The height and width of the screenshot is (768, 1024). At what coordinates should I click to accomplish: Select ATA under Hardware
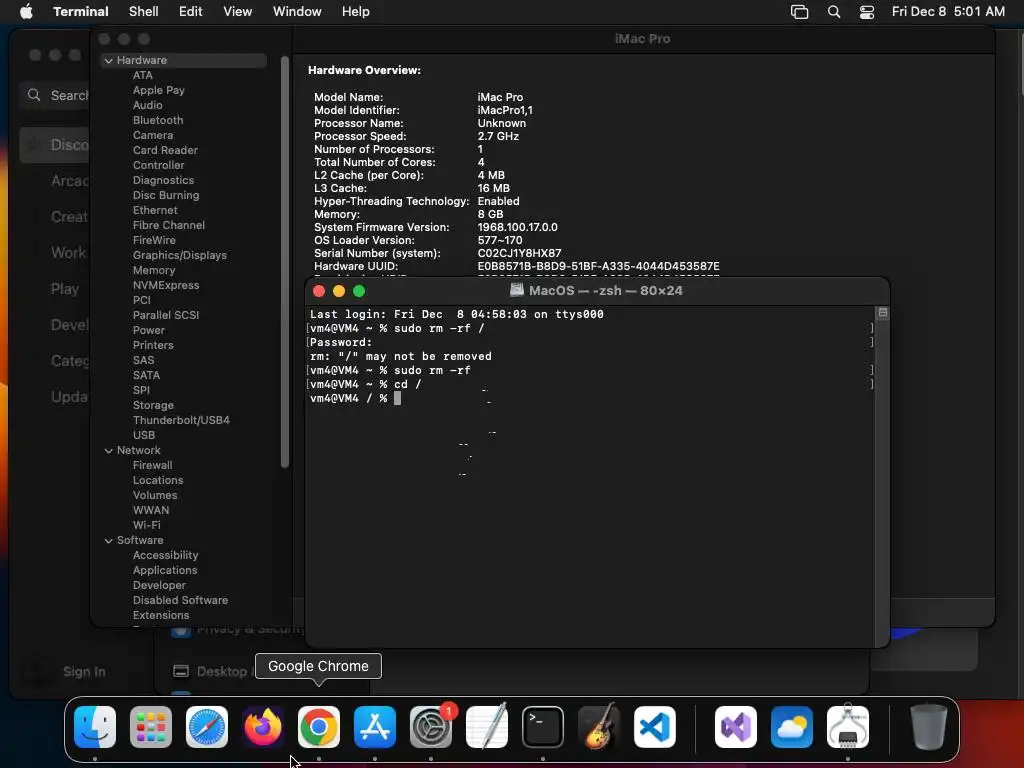(x=143, y=75)
